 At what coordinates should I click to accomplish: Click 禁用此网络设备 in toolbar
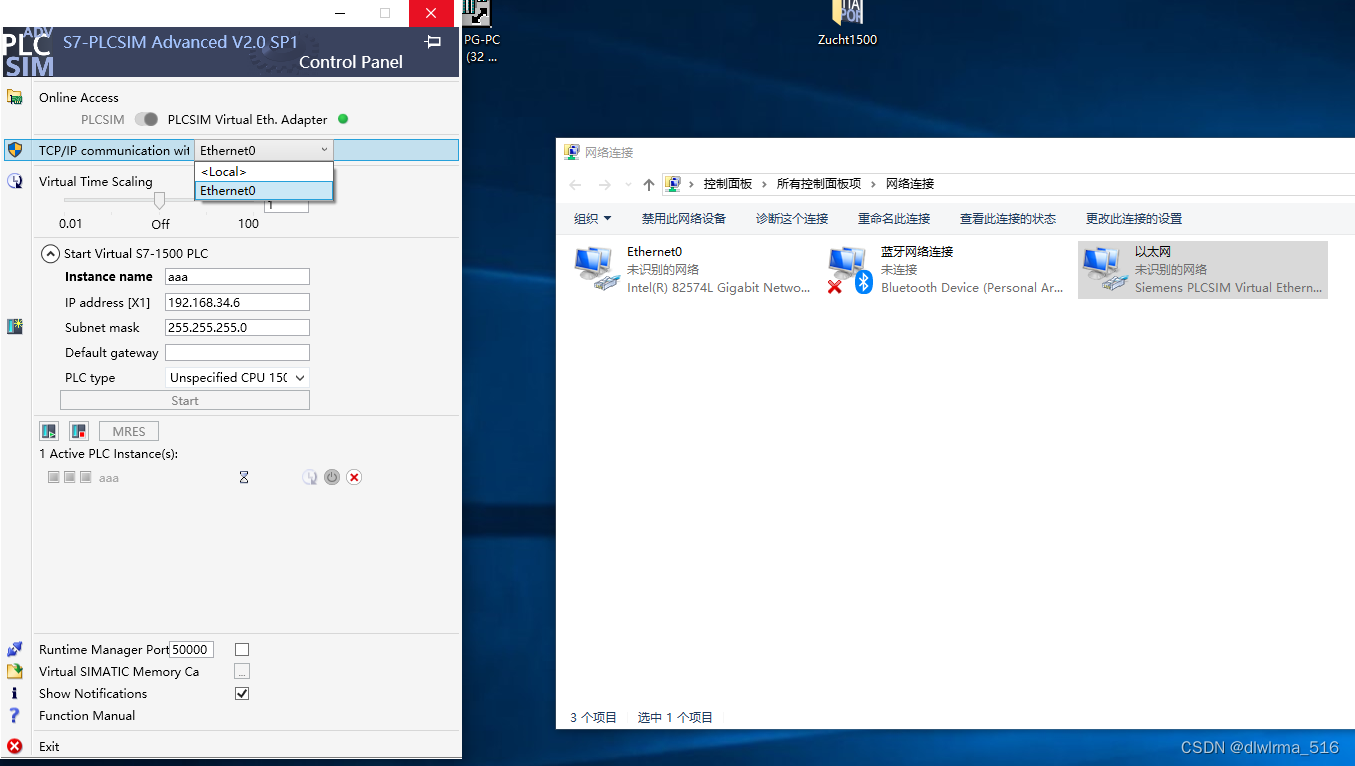click(684, 218)
